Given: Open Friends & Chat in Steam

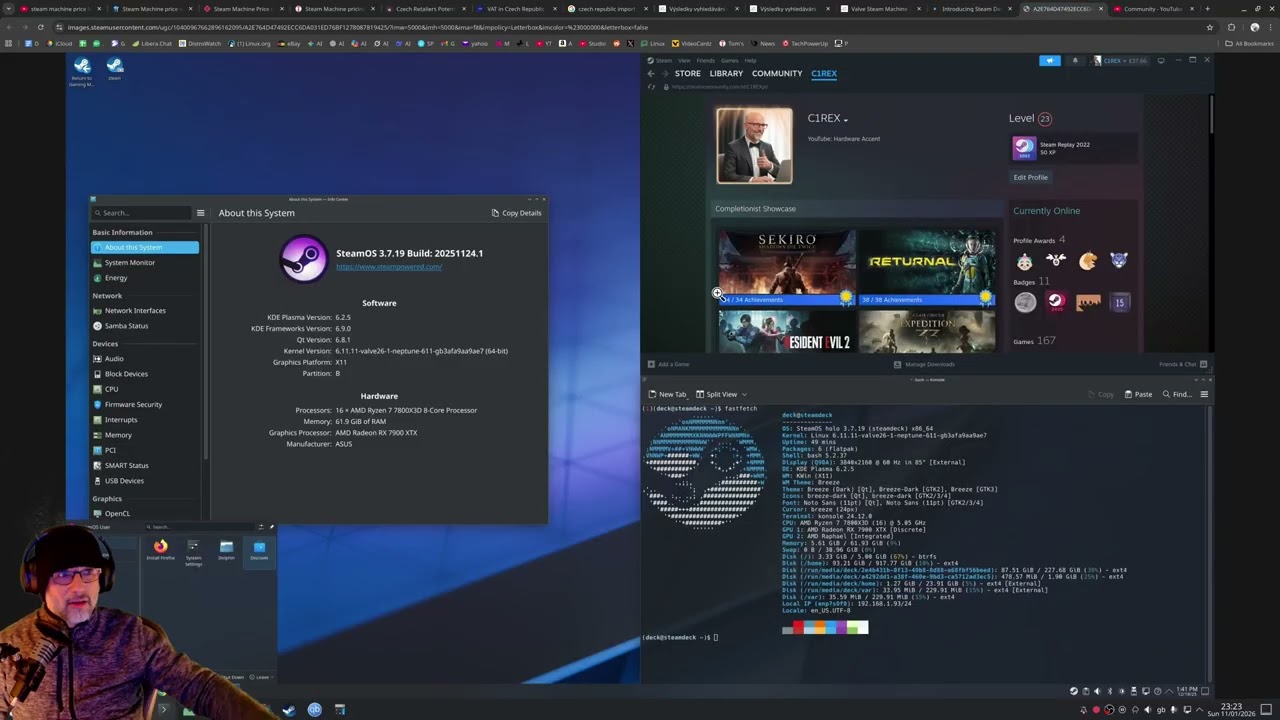Looking at the screenshot, I should tap(1183, 364).
